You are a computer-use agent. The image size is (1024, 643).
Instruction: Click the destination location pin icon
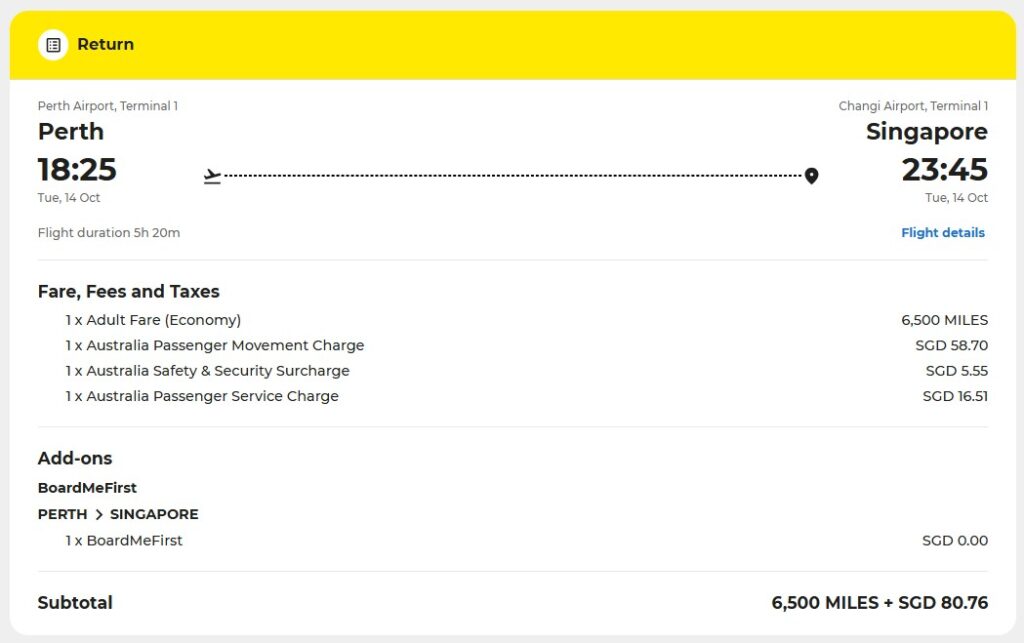(x=812, y=175)
